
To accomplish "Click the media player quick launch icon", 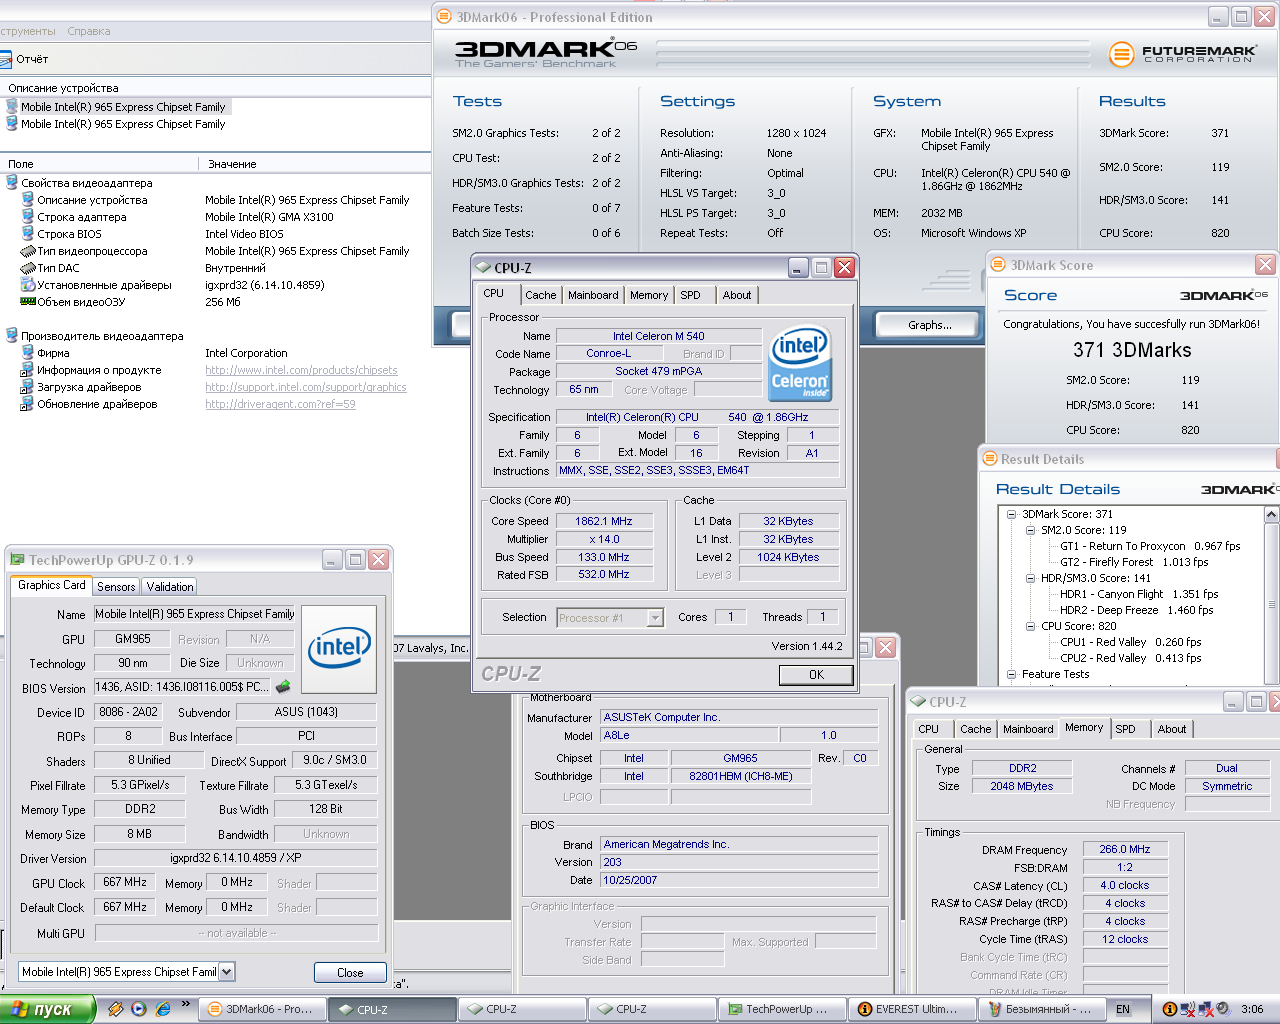I will (x=139, y=1009).
